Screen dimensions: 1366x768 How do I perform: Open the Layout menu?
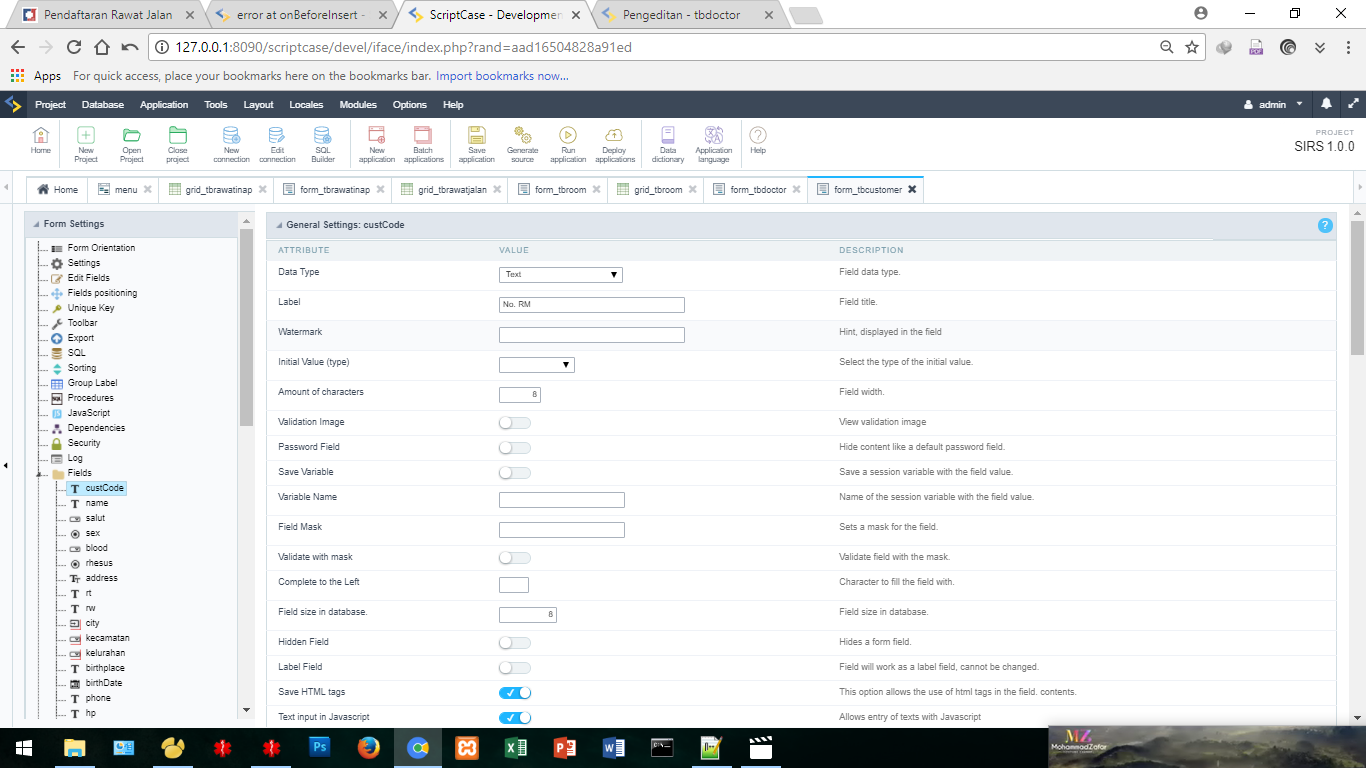258,104
